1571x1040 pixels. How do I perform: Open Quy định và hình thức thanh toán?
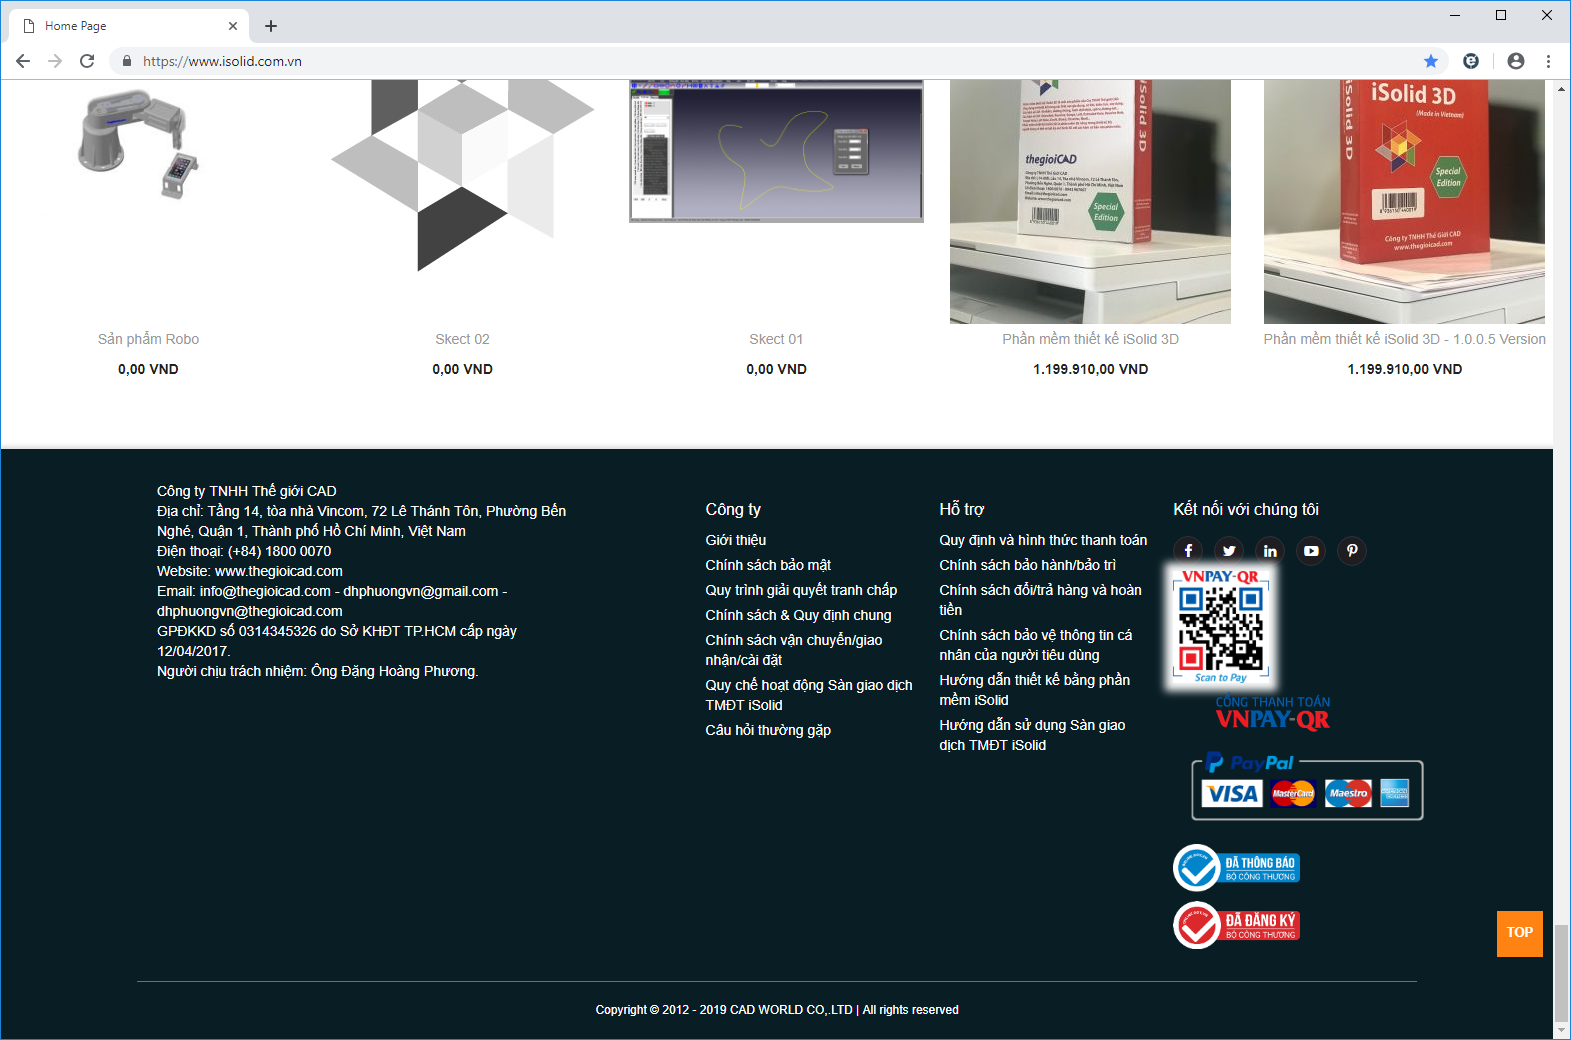[x=1043, y=540]
